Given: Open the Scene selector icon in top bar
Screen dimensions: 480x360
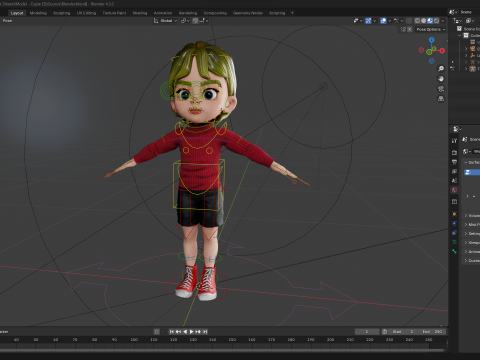Looking at the screenshot, I should point(453,12).
